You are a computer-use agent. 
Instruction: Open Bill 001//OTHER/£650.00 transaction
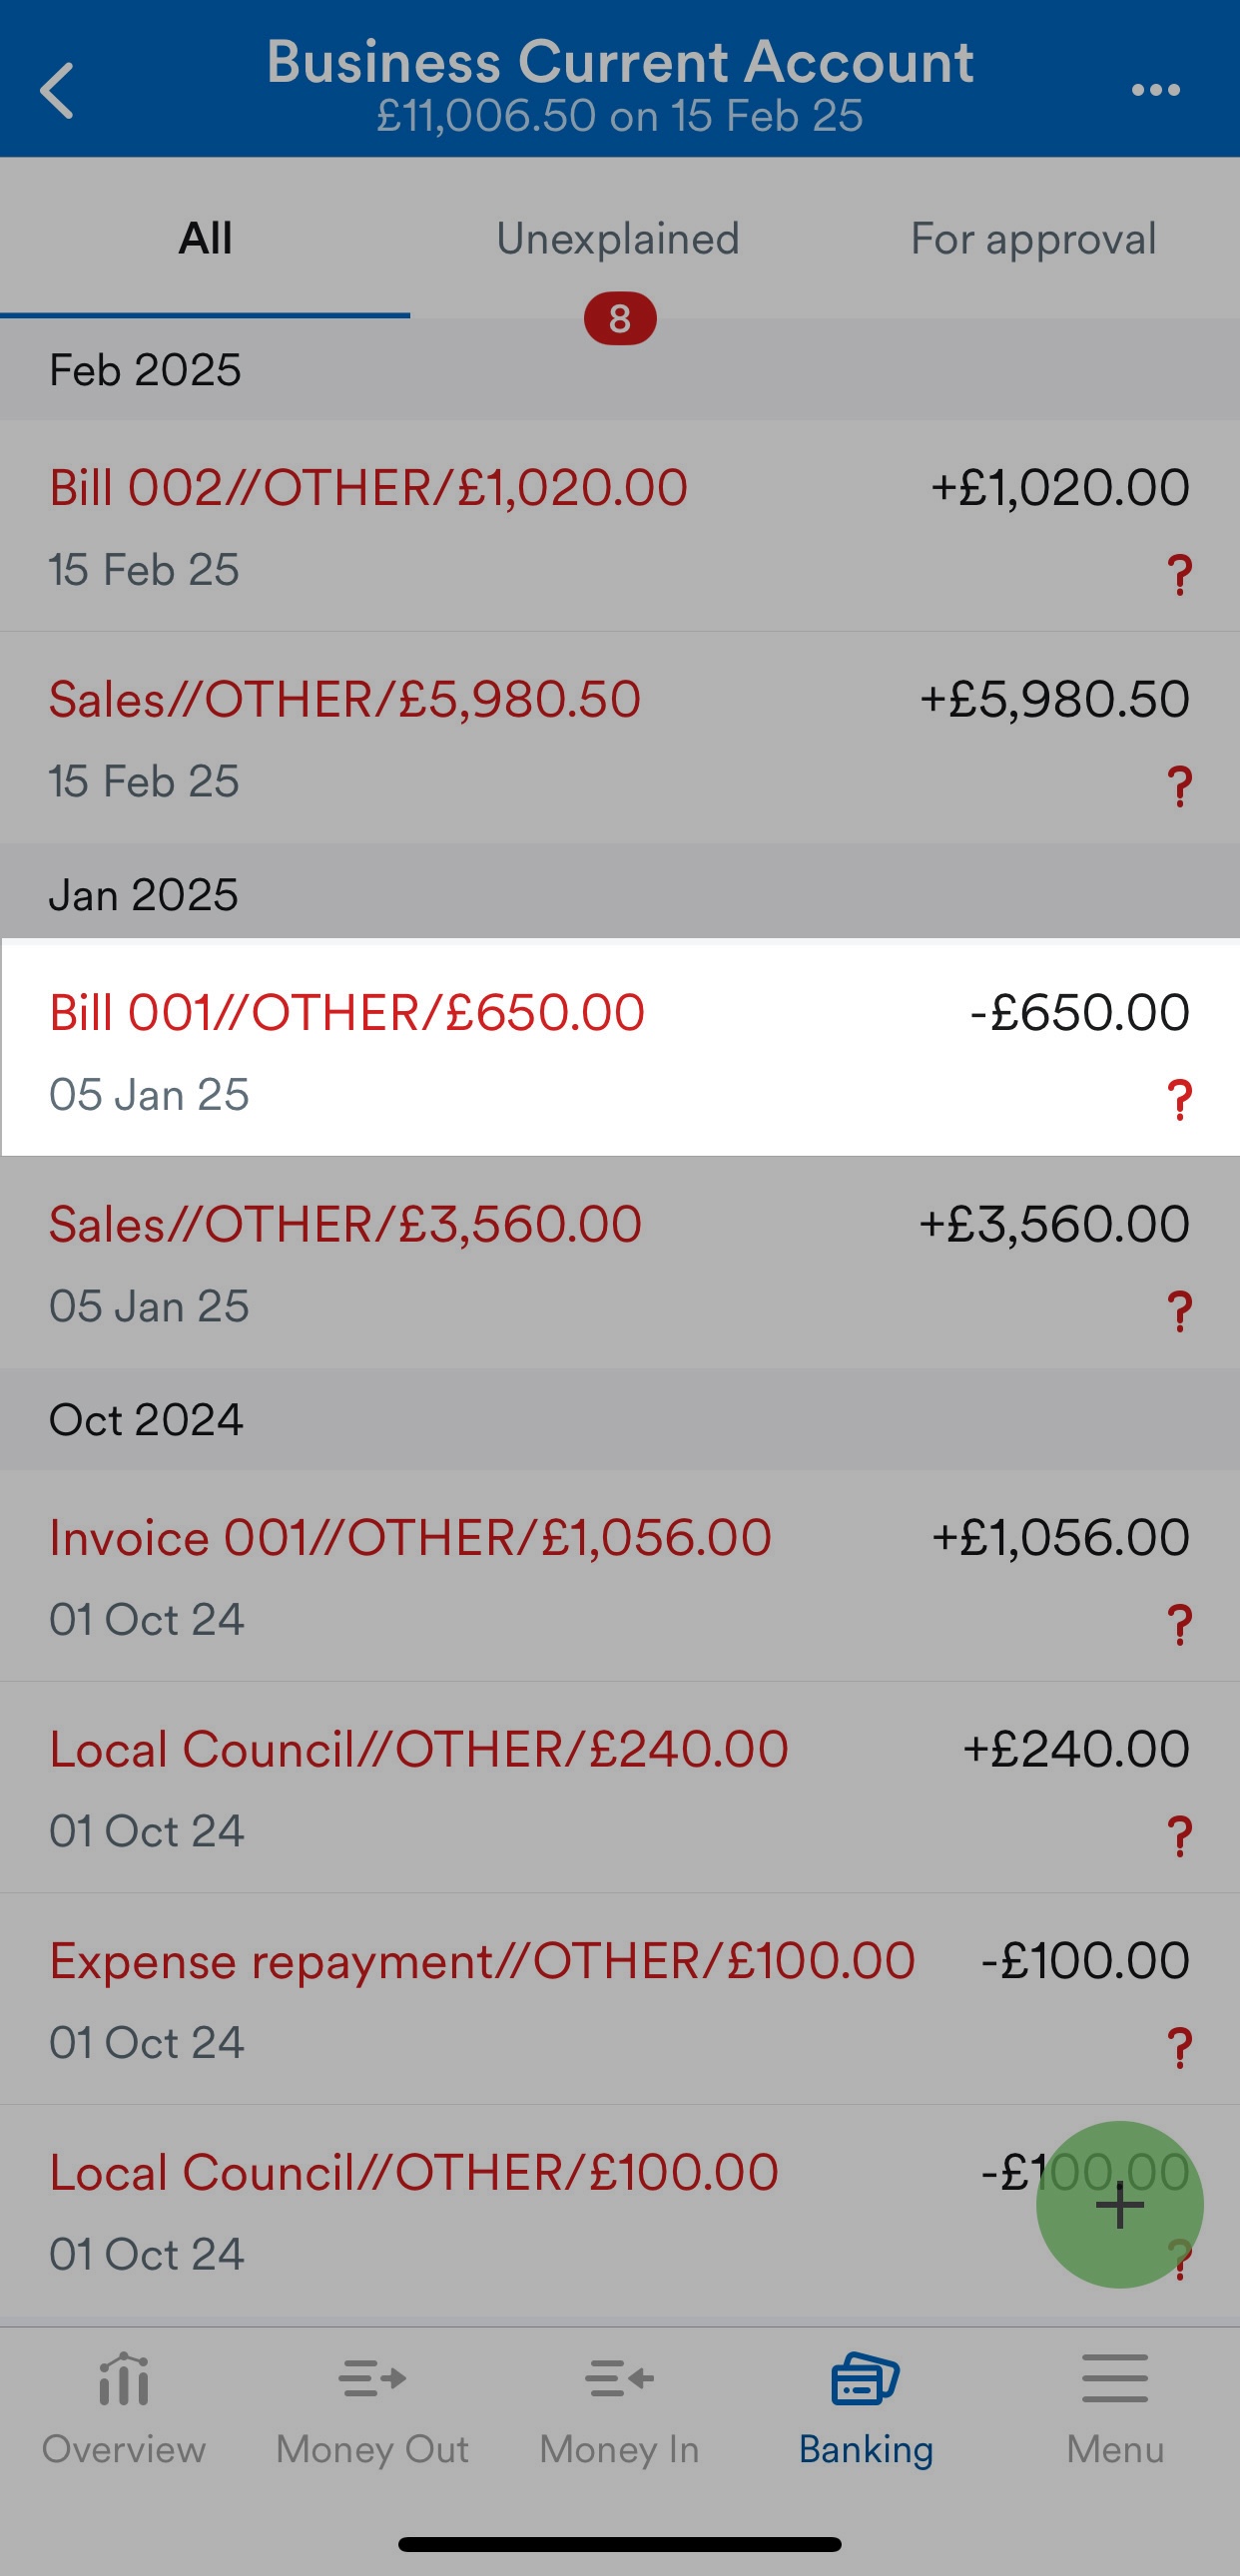click(620, 1050)
